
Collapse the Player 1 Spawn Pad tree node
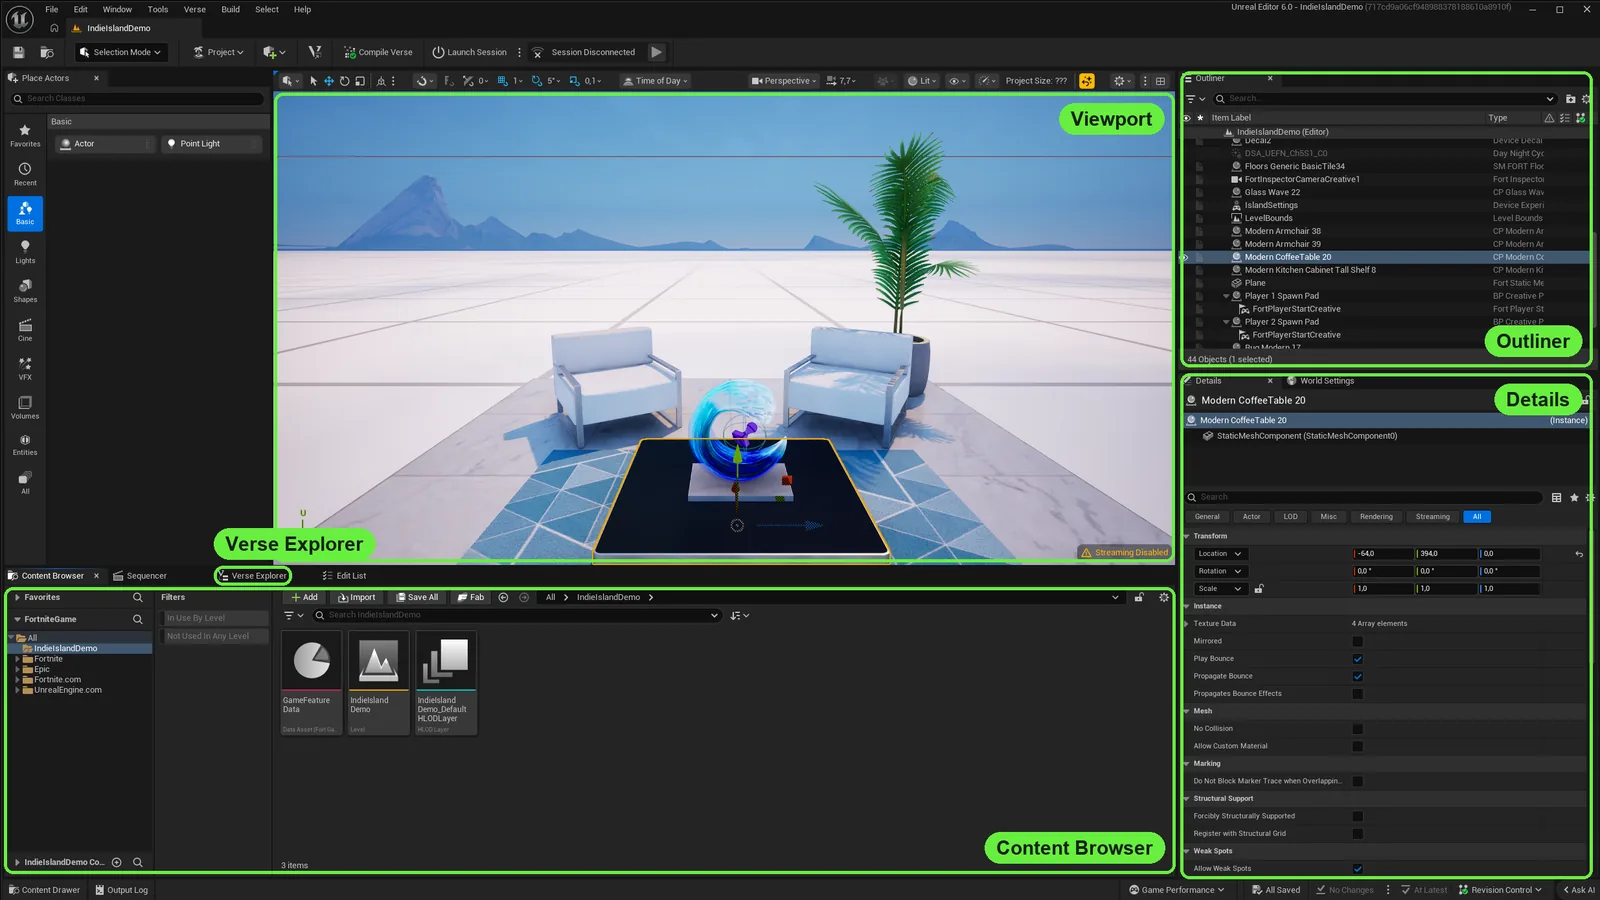[1226, 296]
